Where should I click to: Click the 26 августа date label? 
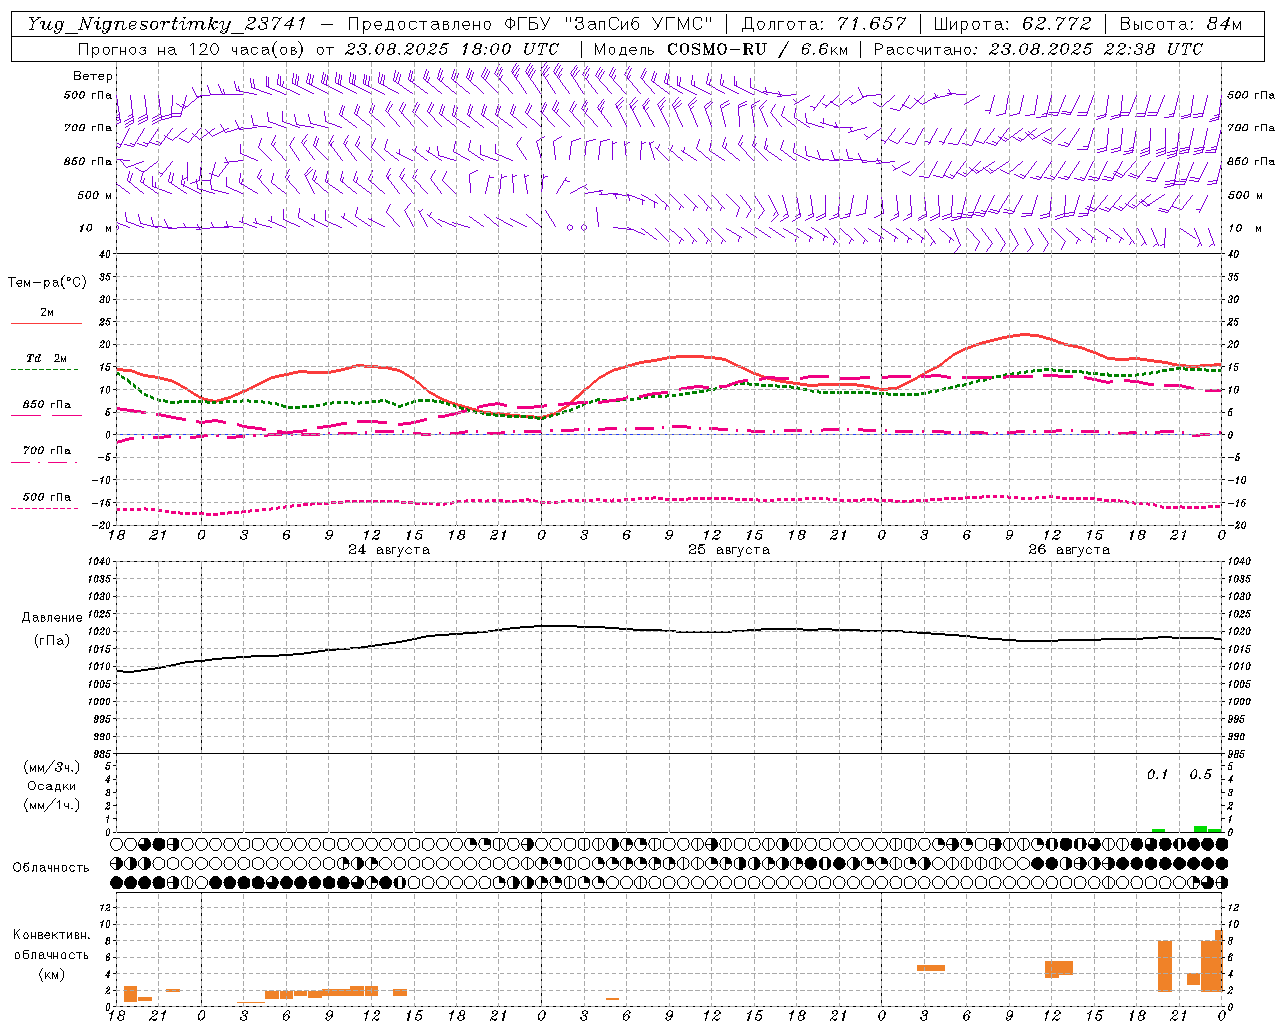(x=1069, y=550)
